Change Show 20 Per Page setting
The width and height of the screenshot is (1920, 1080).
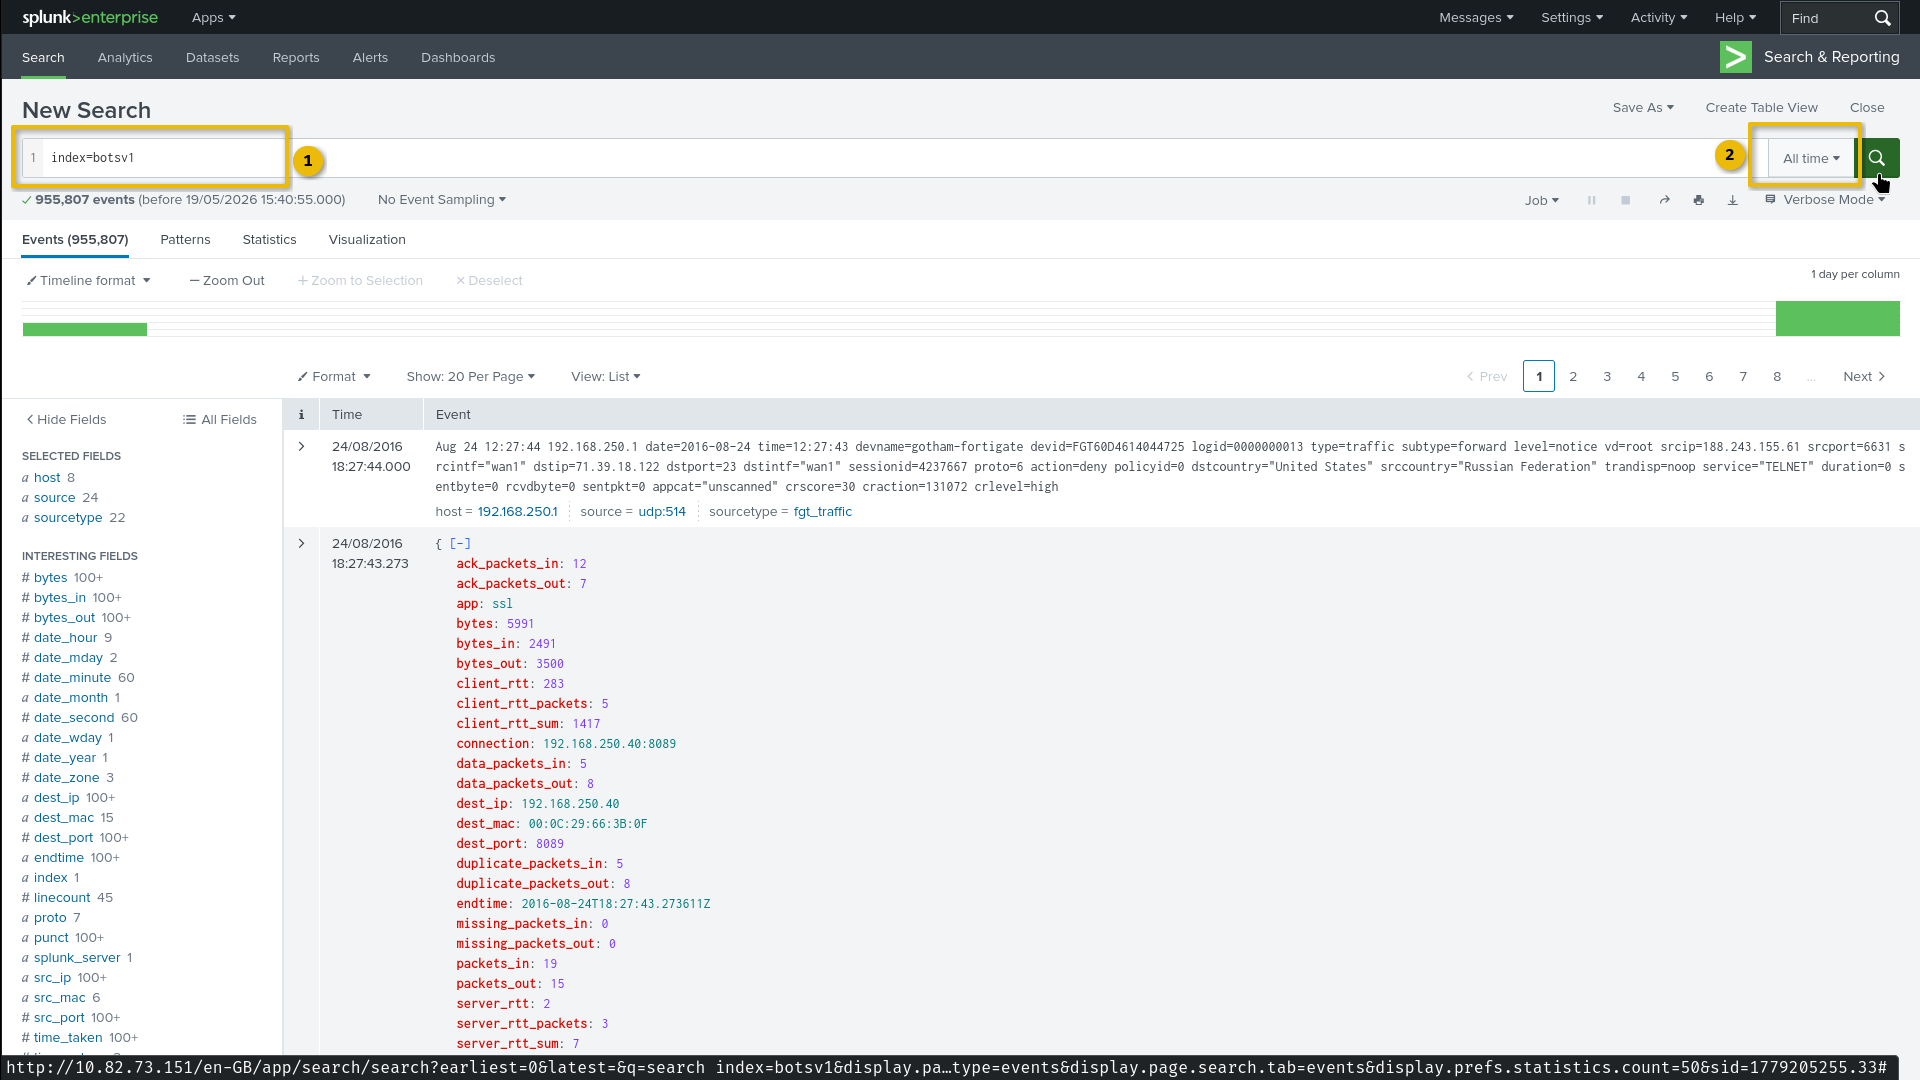pyautogui.click(x=470, y=377)
